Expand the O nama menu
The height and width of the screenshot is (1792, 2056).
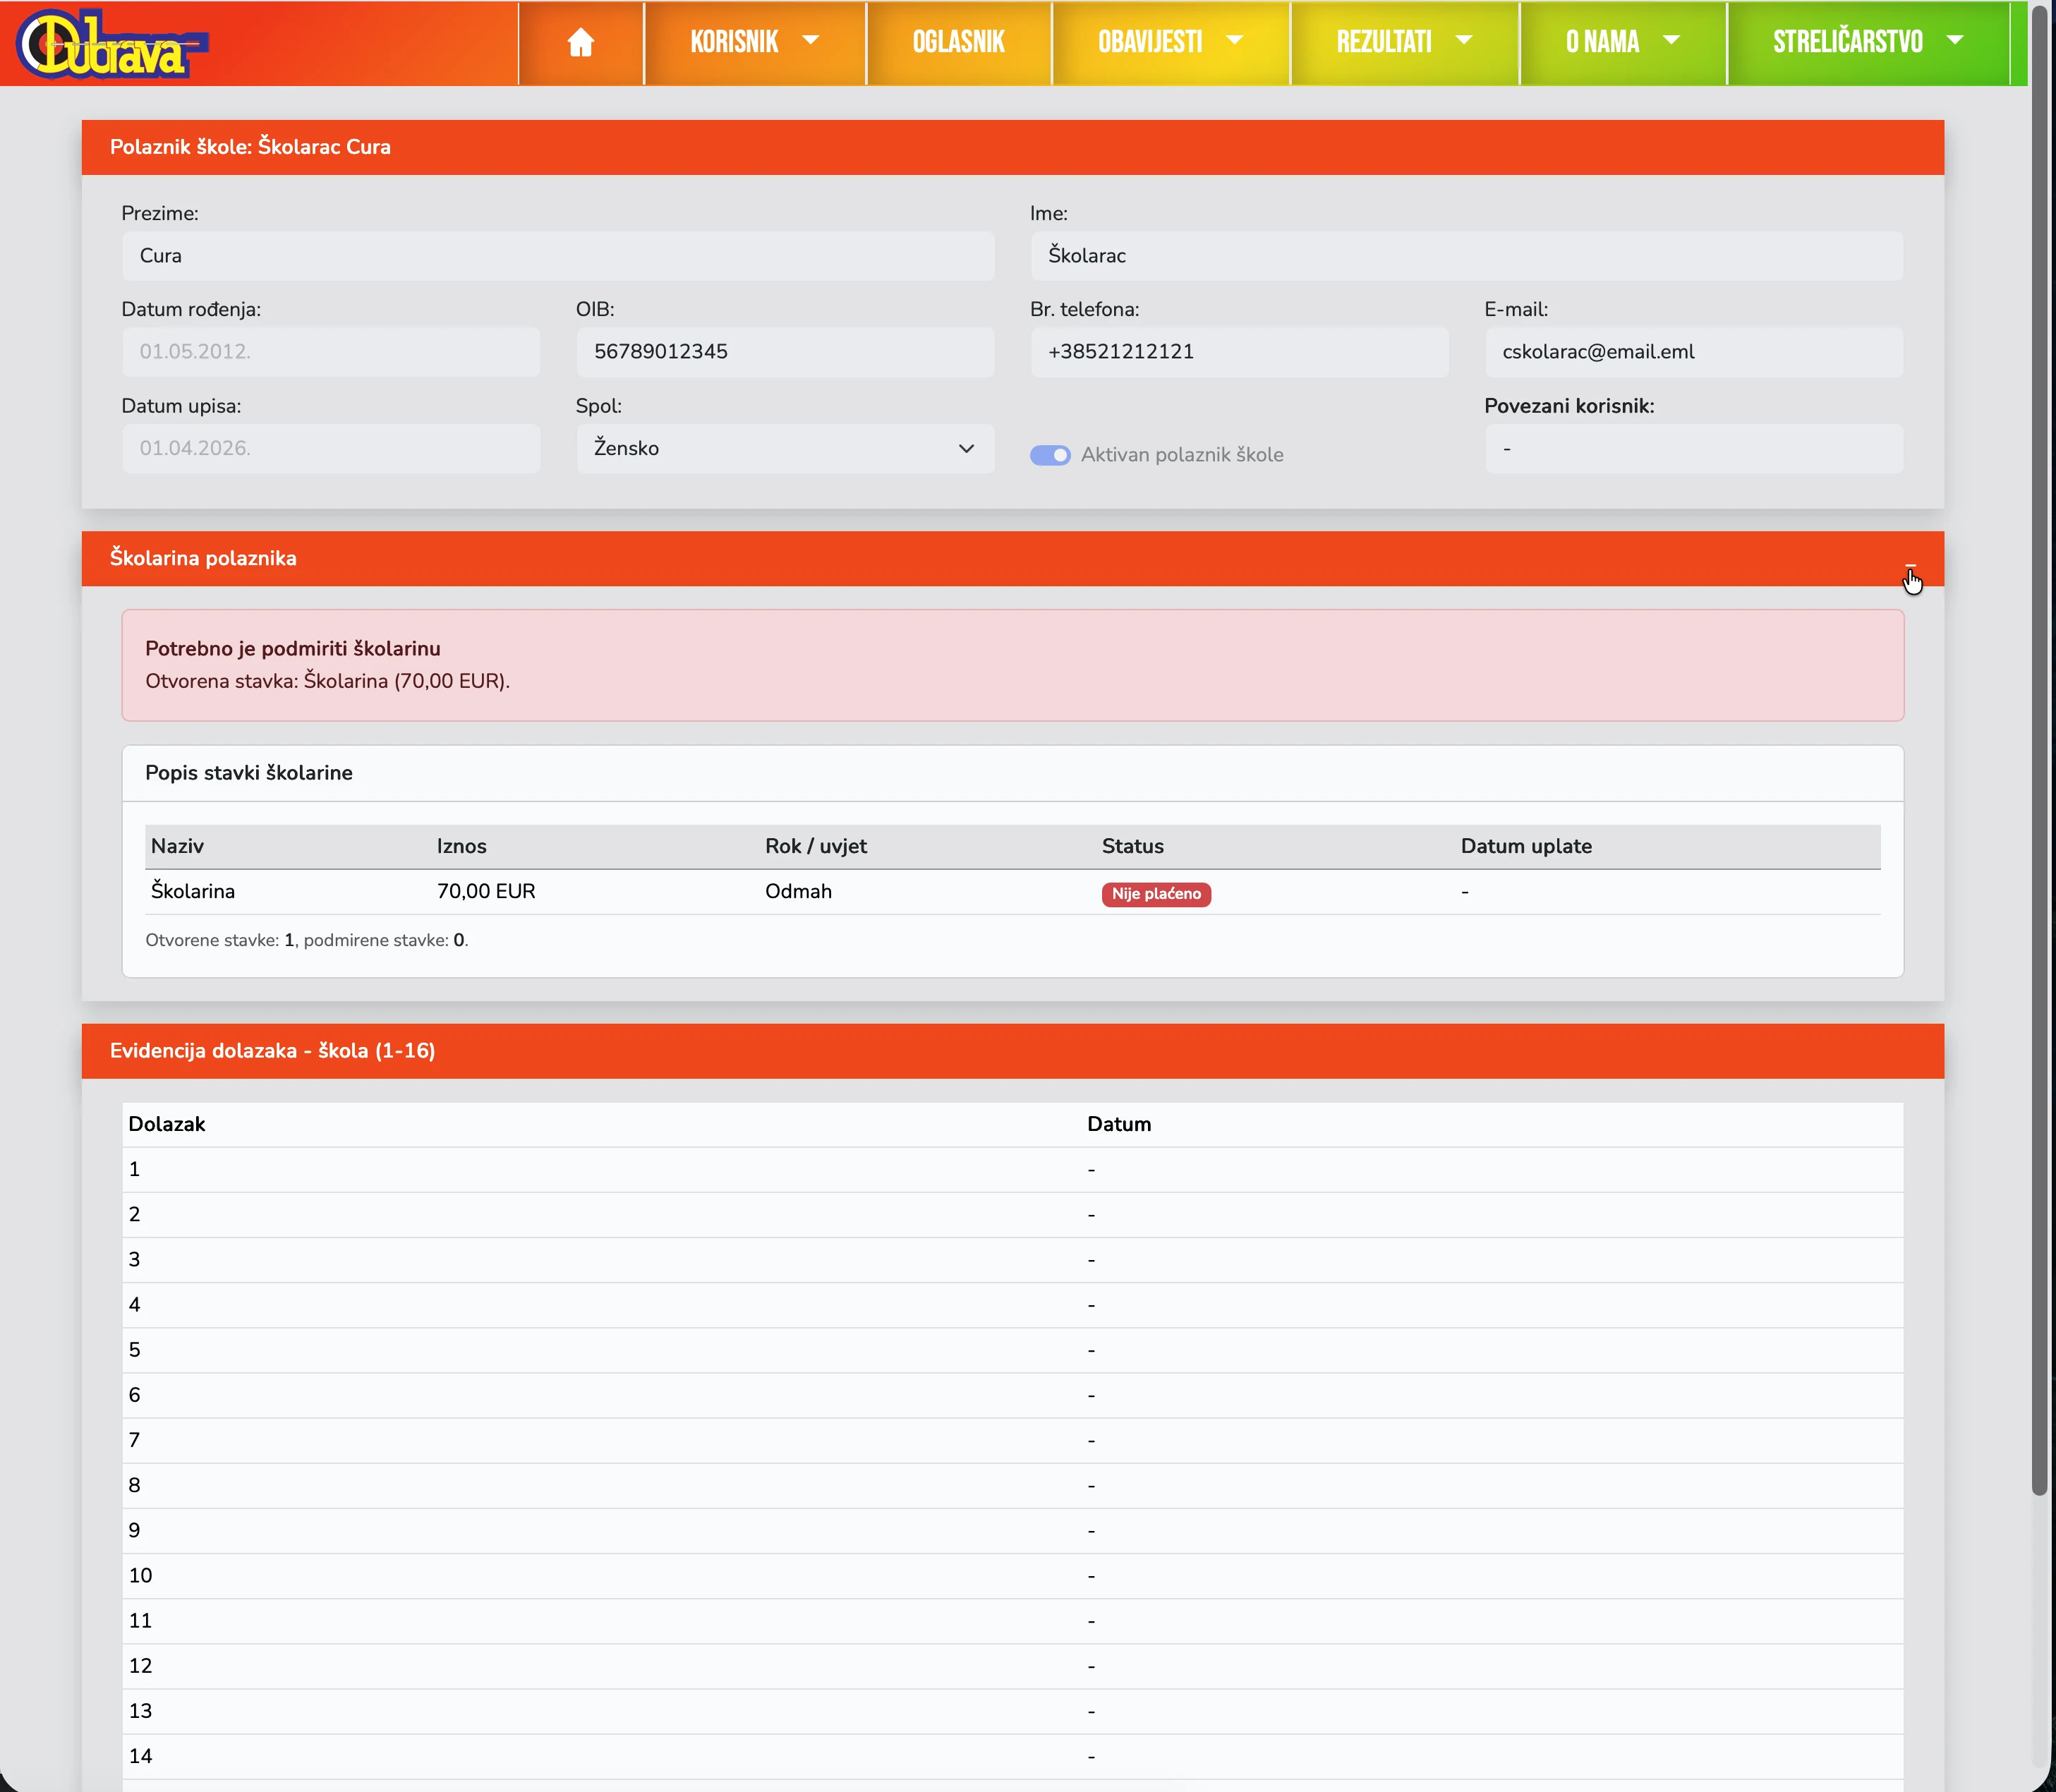click(1621, 42)
